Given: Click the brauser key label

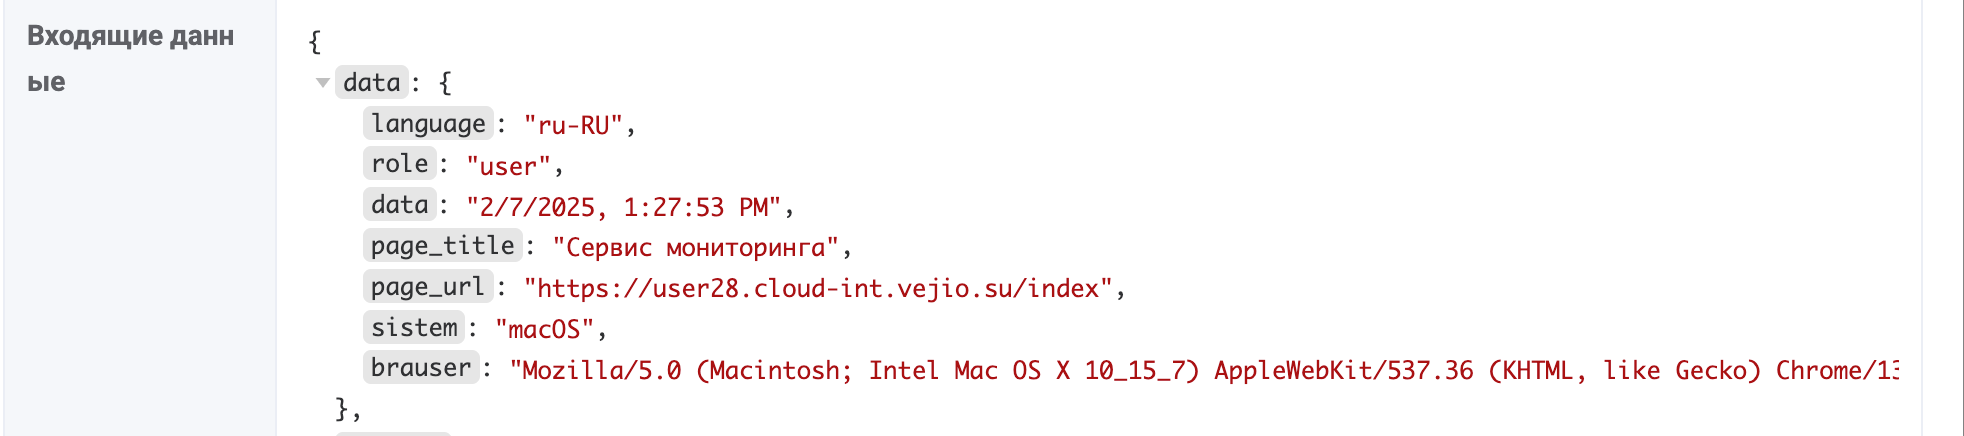Looking at the screenshot, I should coord(421,368).
